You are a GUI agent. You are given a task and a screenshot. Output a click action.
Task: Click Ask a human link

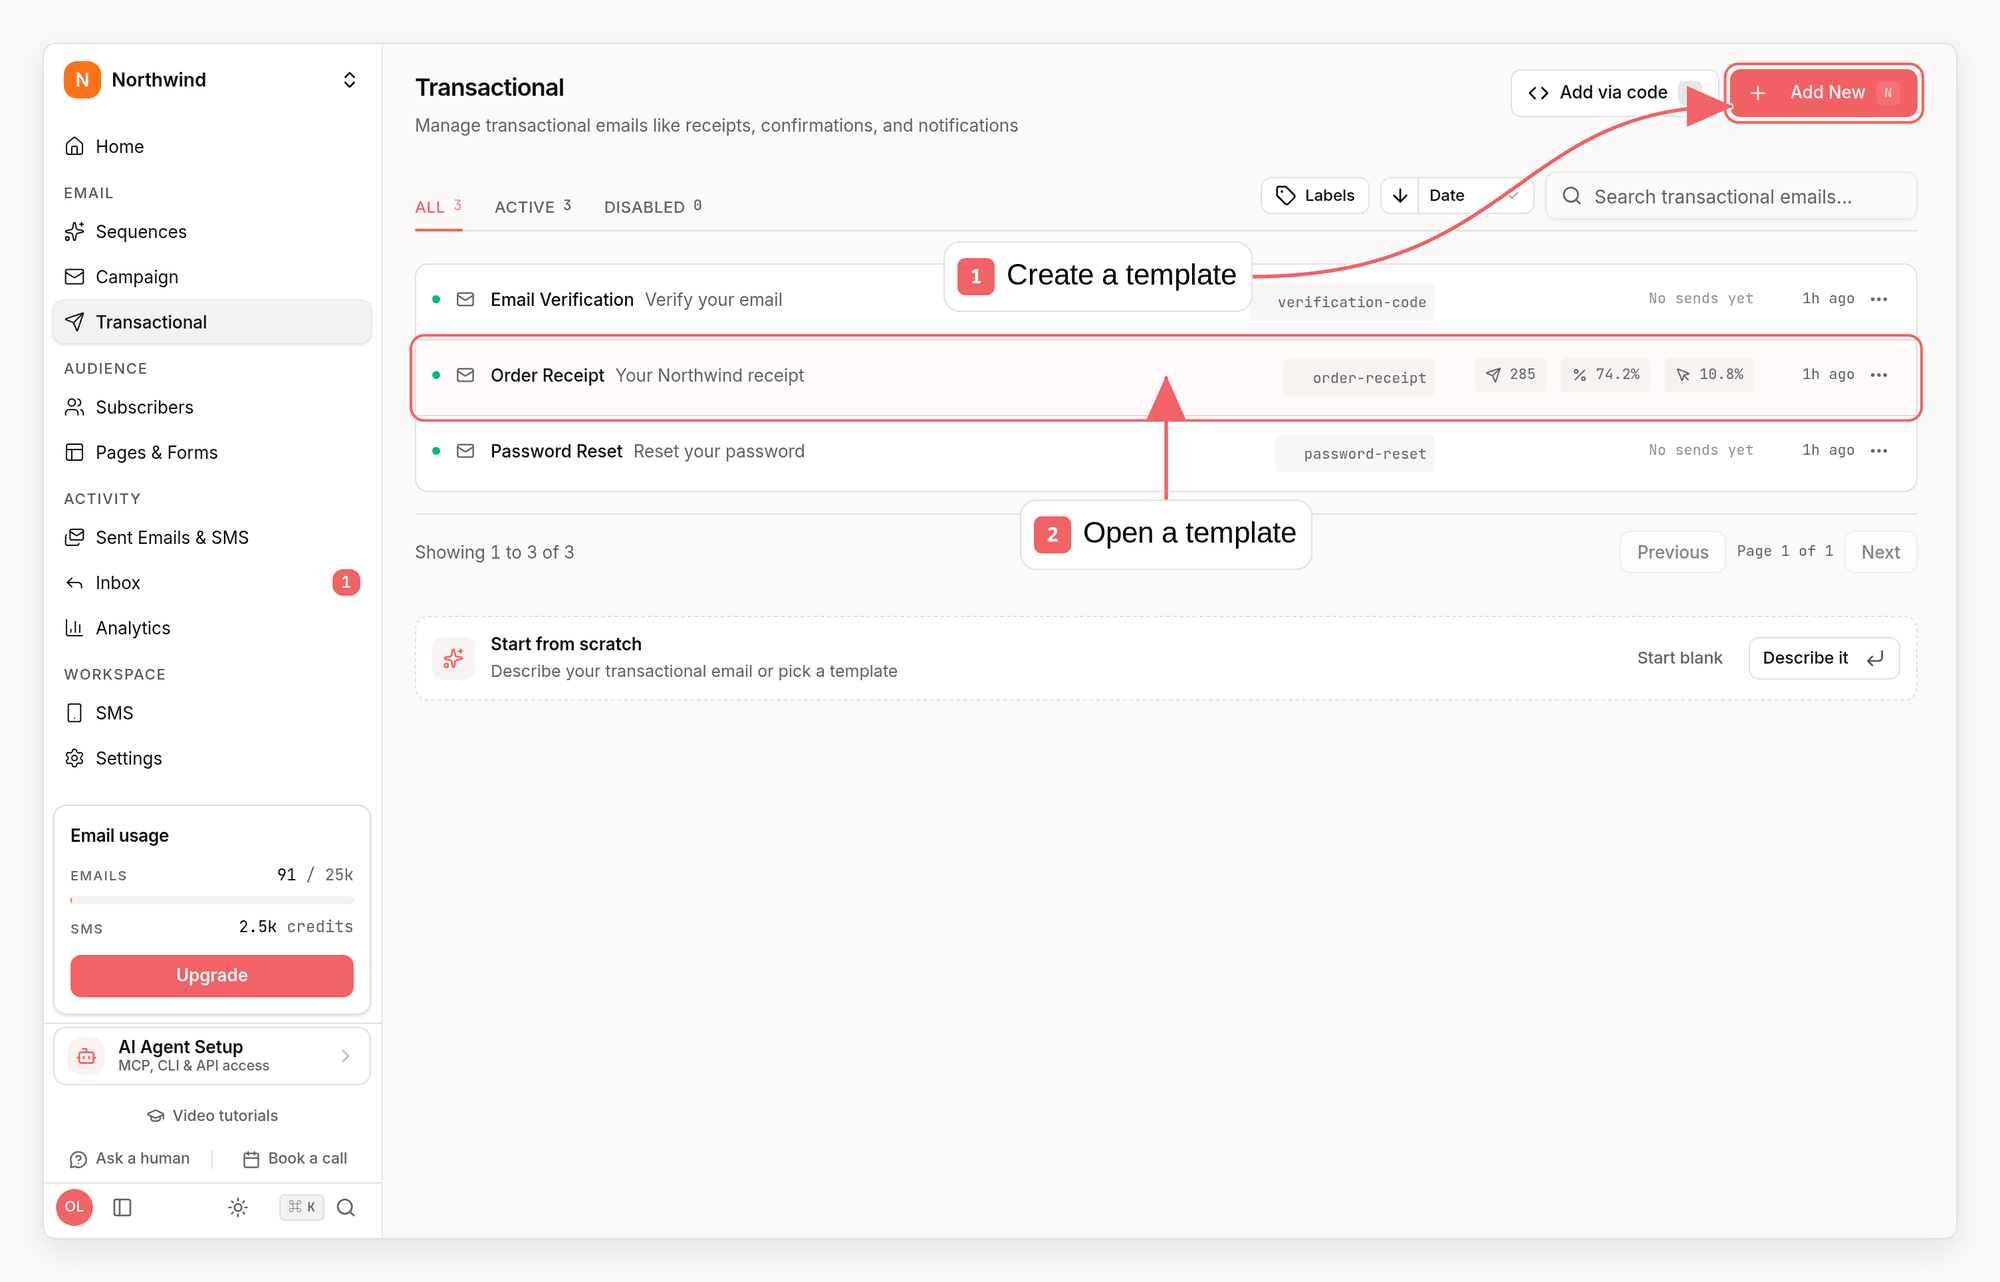(x=130, y=1159)
